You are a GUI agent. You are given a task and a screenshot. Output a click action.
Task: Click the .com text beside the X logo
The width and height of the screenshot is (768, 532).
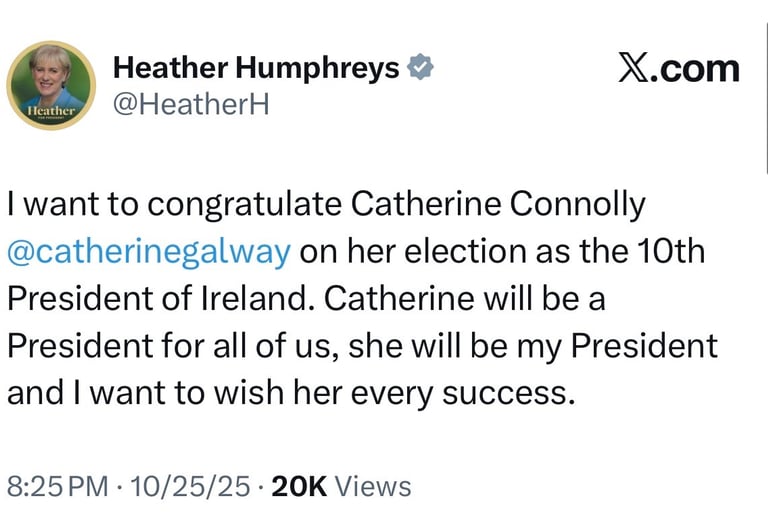click(698, 68)
